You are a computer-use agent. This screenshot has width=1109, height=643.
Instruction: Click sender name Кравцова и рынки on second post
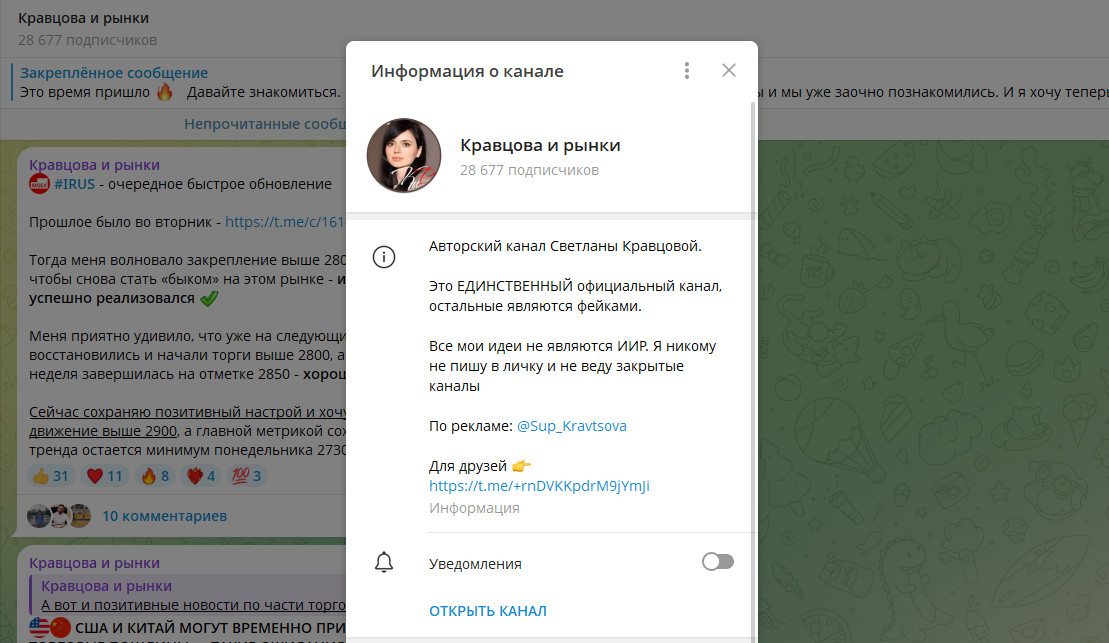pyautogui.click(x=94, y=563)
